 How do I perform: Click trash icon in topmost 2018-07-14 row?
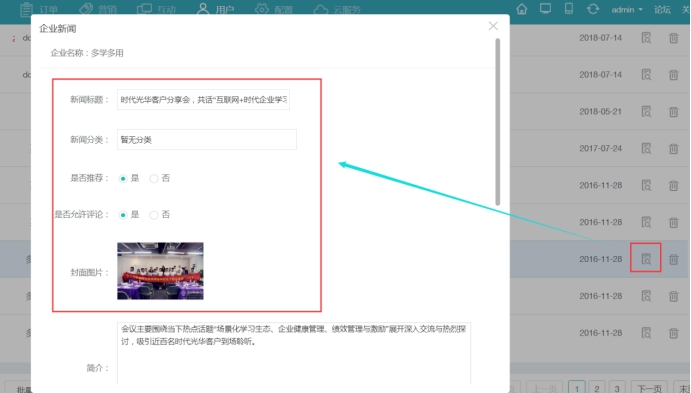pos(673,38)
